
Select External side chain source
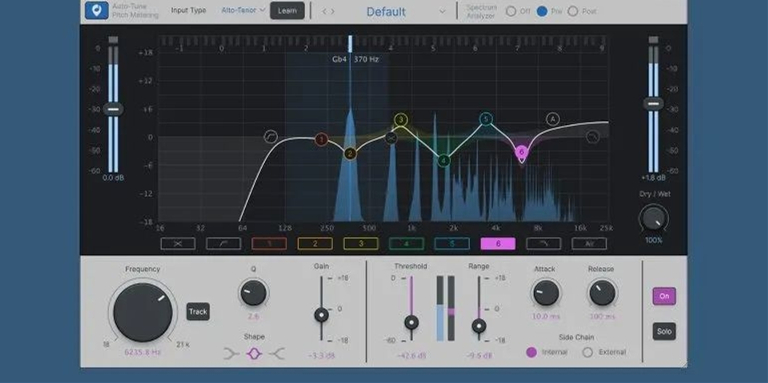[588, 352]
